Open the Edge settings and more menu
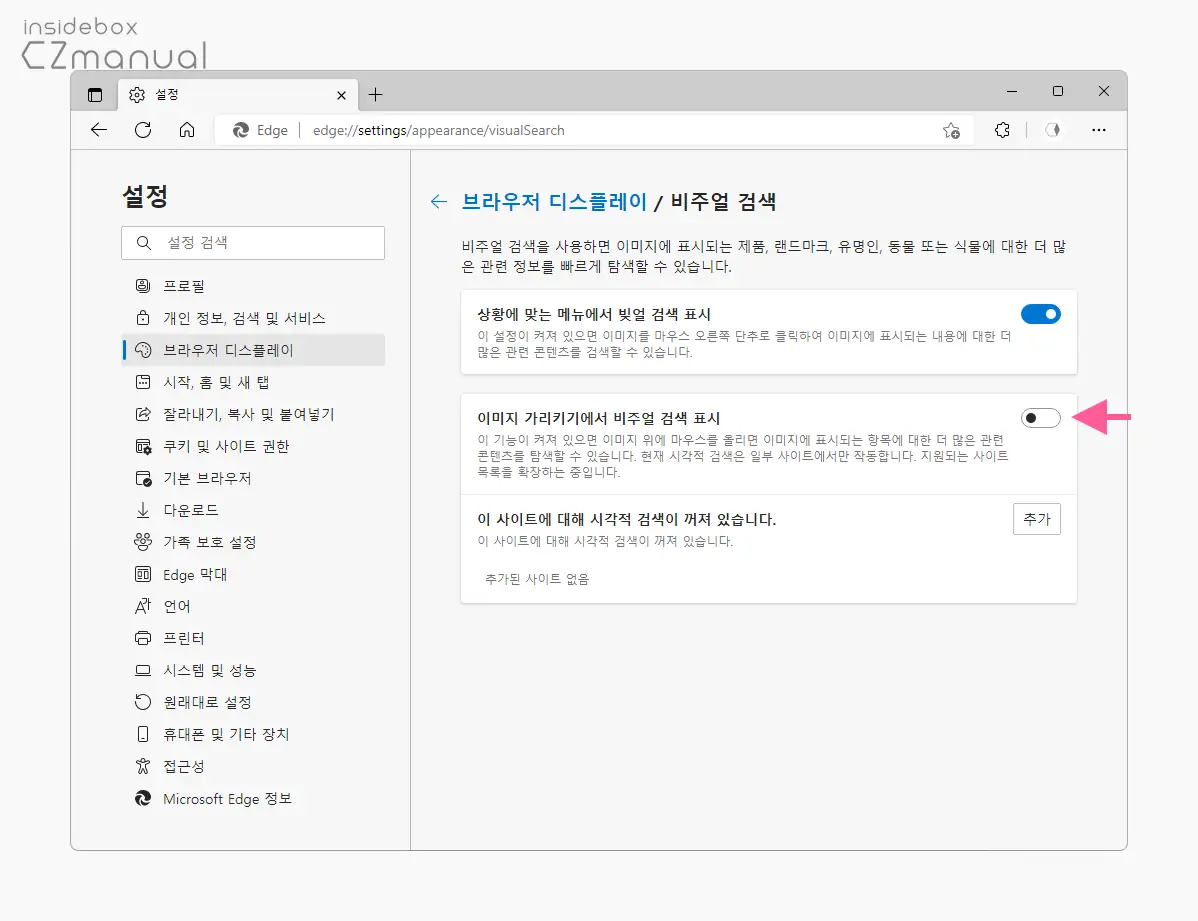 [x=1099, y=130]
